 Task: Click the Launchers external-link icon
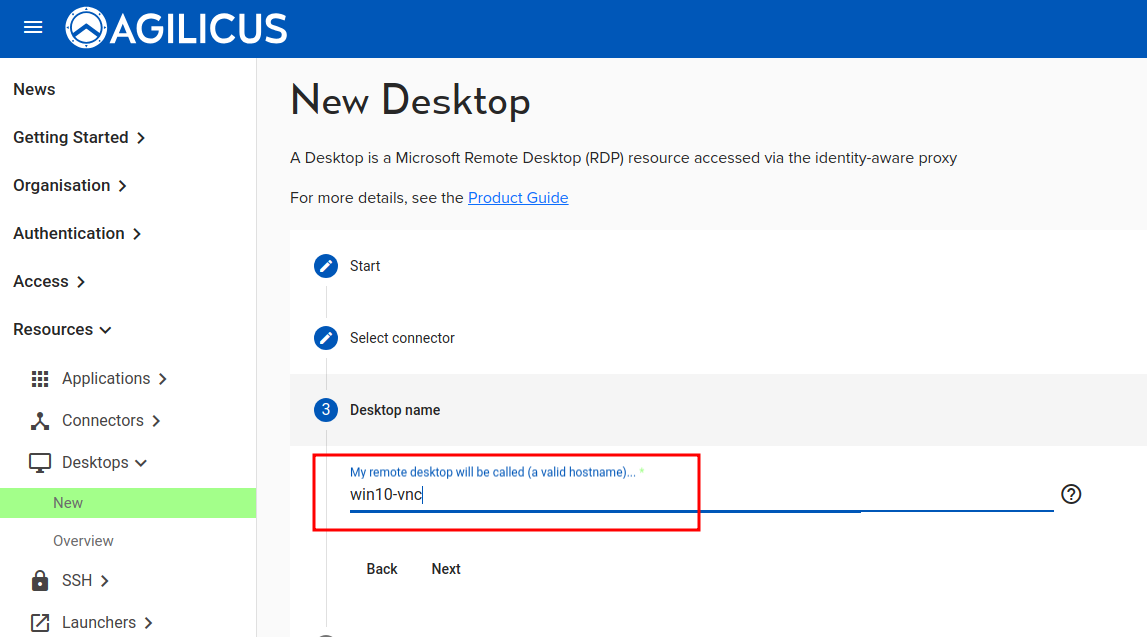[40, 623]
